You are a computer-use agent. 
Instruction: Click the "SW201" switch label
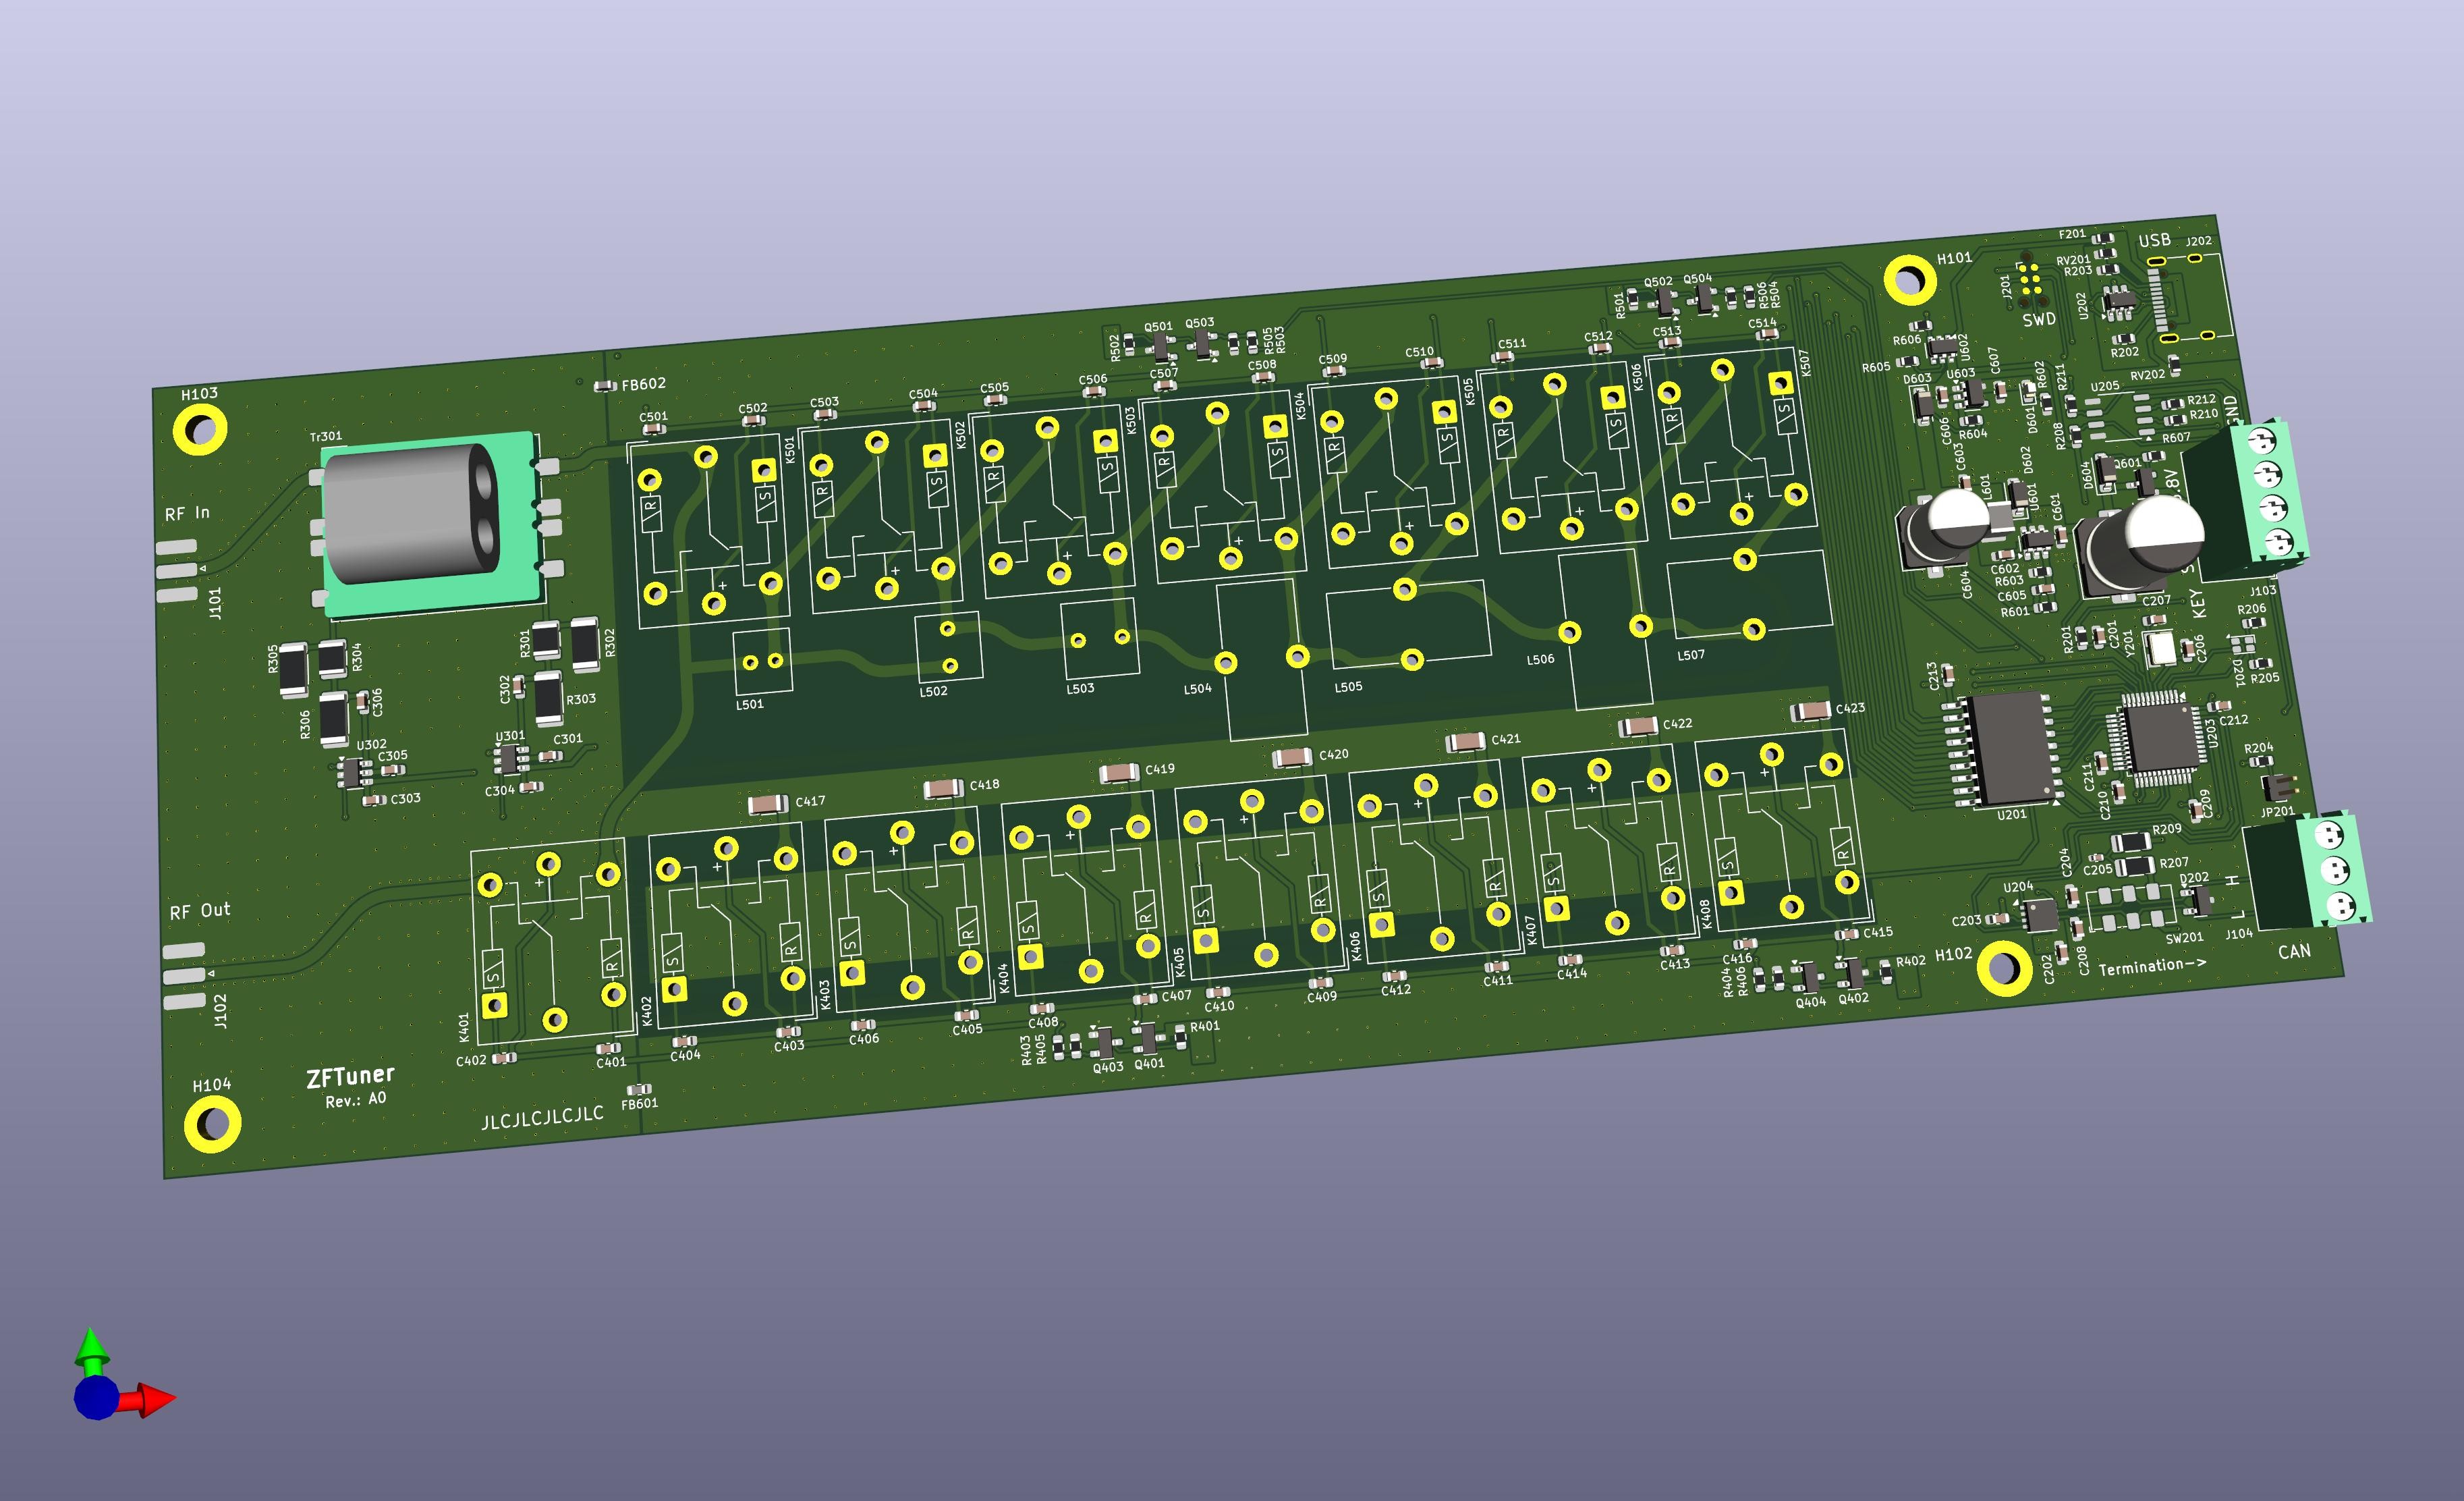(x=2185, y=938)
